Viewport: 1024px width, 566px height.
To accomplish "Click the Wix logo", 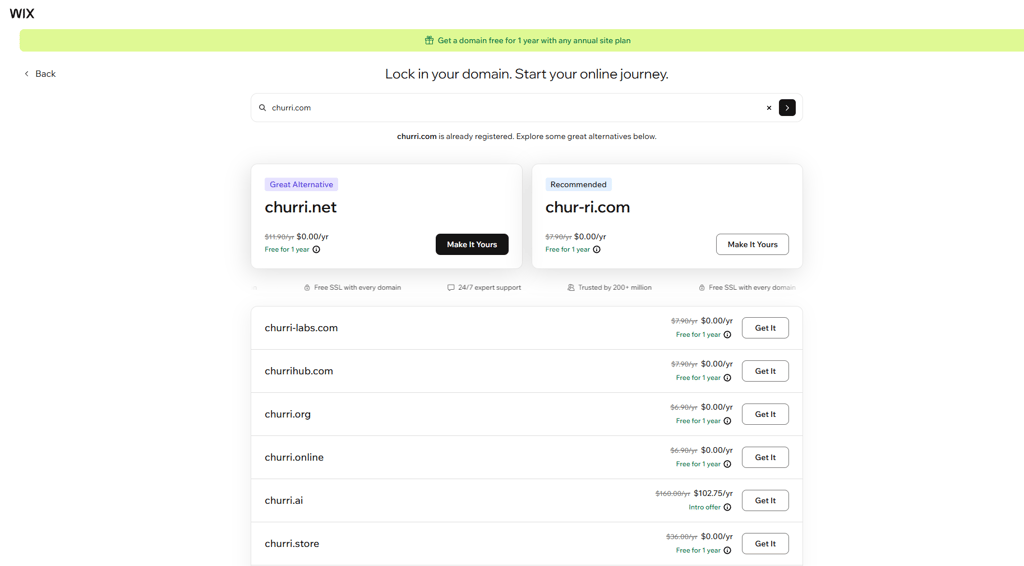I will (22, 14).
